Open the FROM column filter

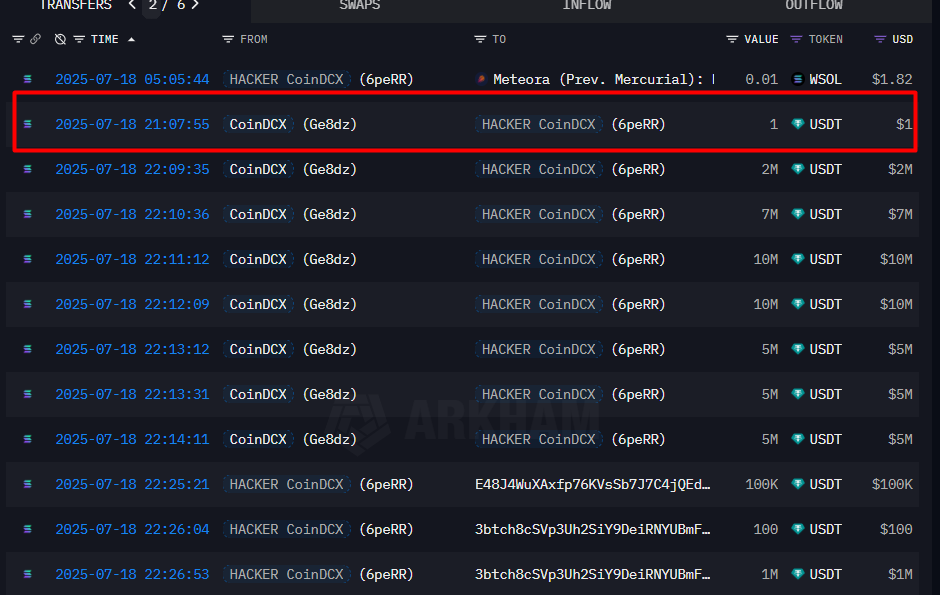click(x=228, y=39)
